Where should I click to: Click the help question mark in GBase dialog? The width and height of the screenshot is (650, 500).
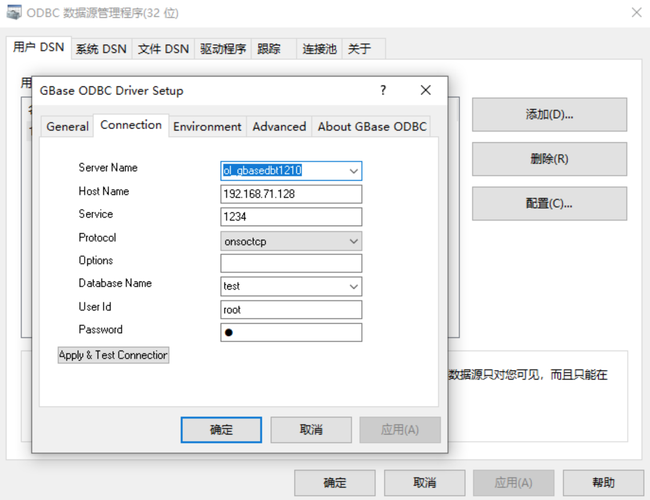click(383, 90)
